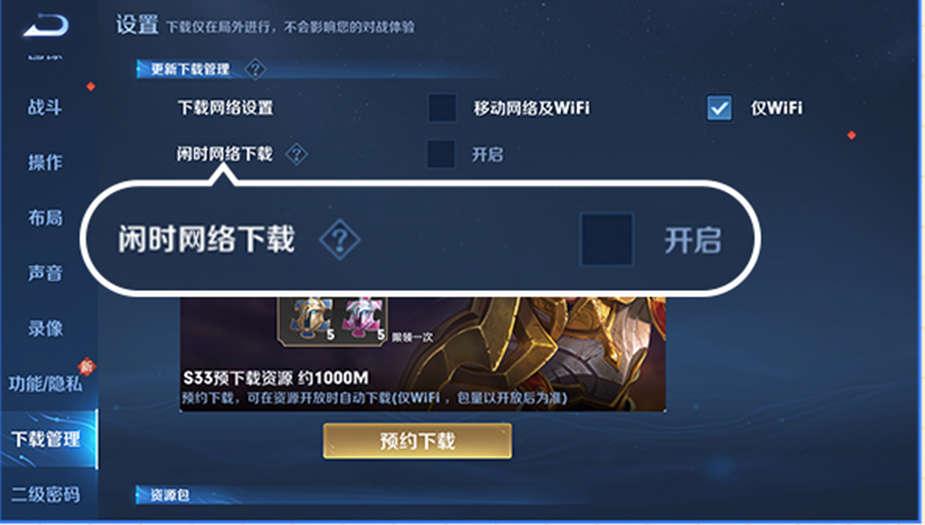Uncheck the 仅WiFi checkbox
This screenshot has width=925, height=525.
[719, 108]
